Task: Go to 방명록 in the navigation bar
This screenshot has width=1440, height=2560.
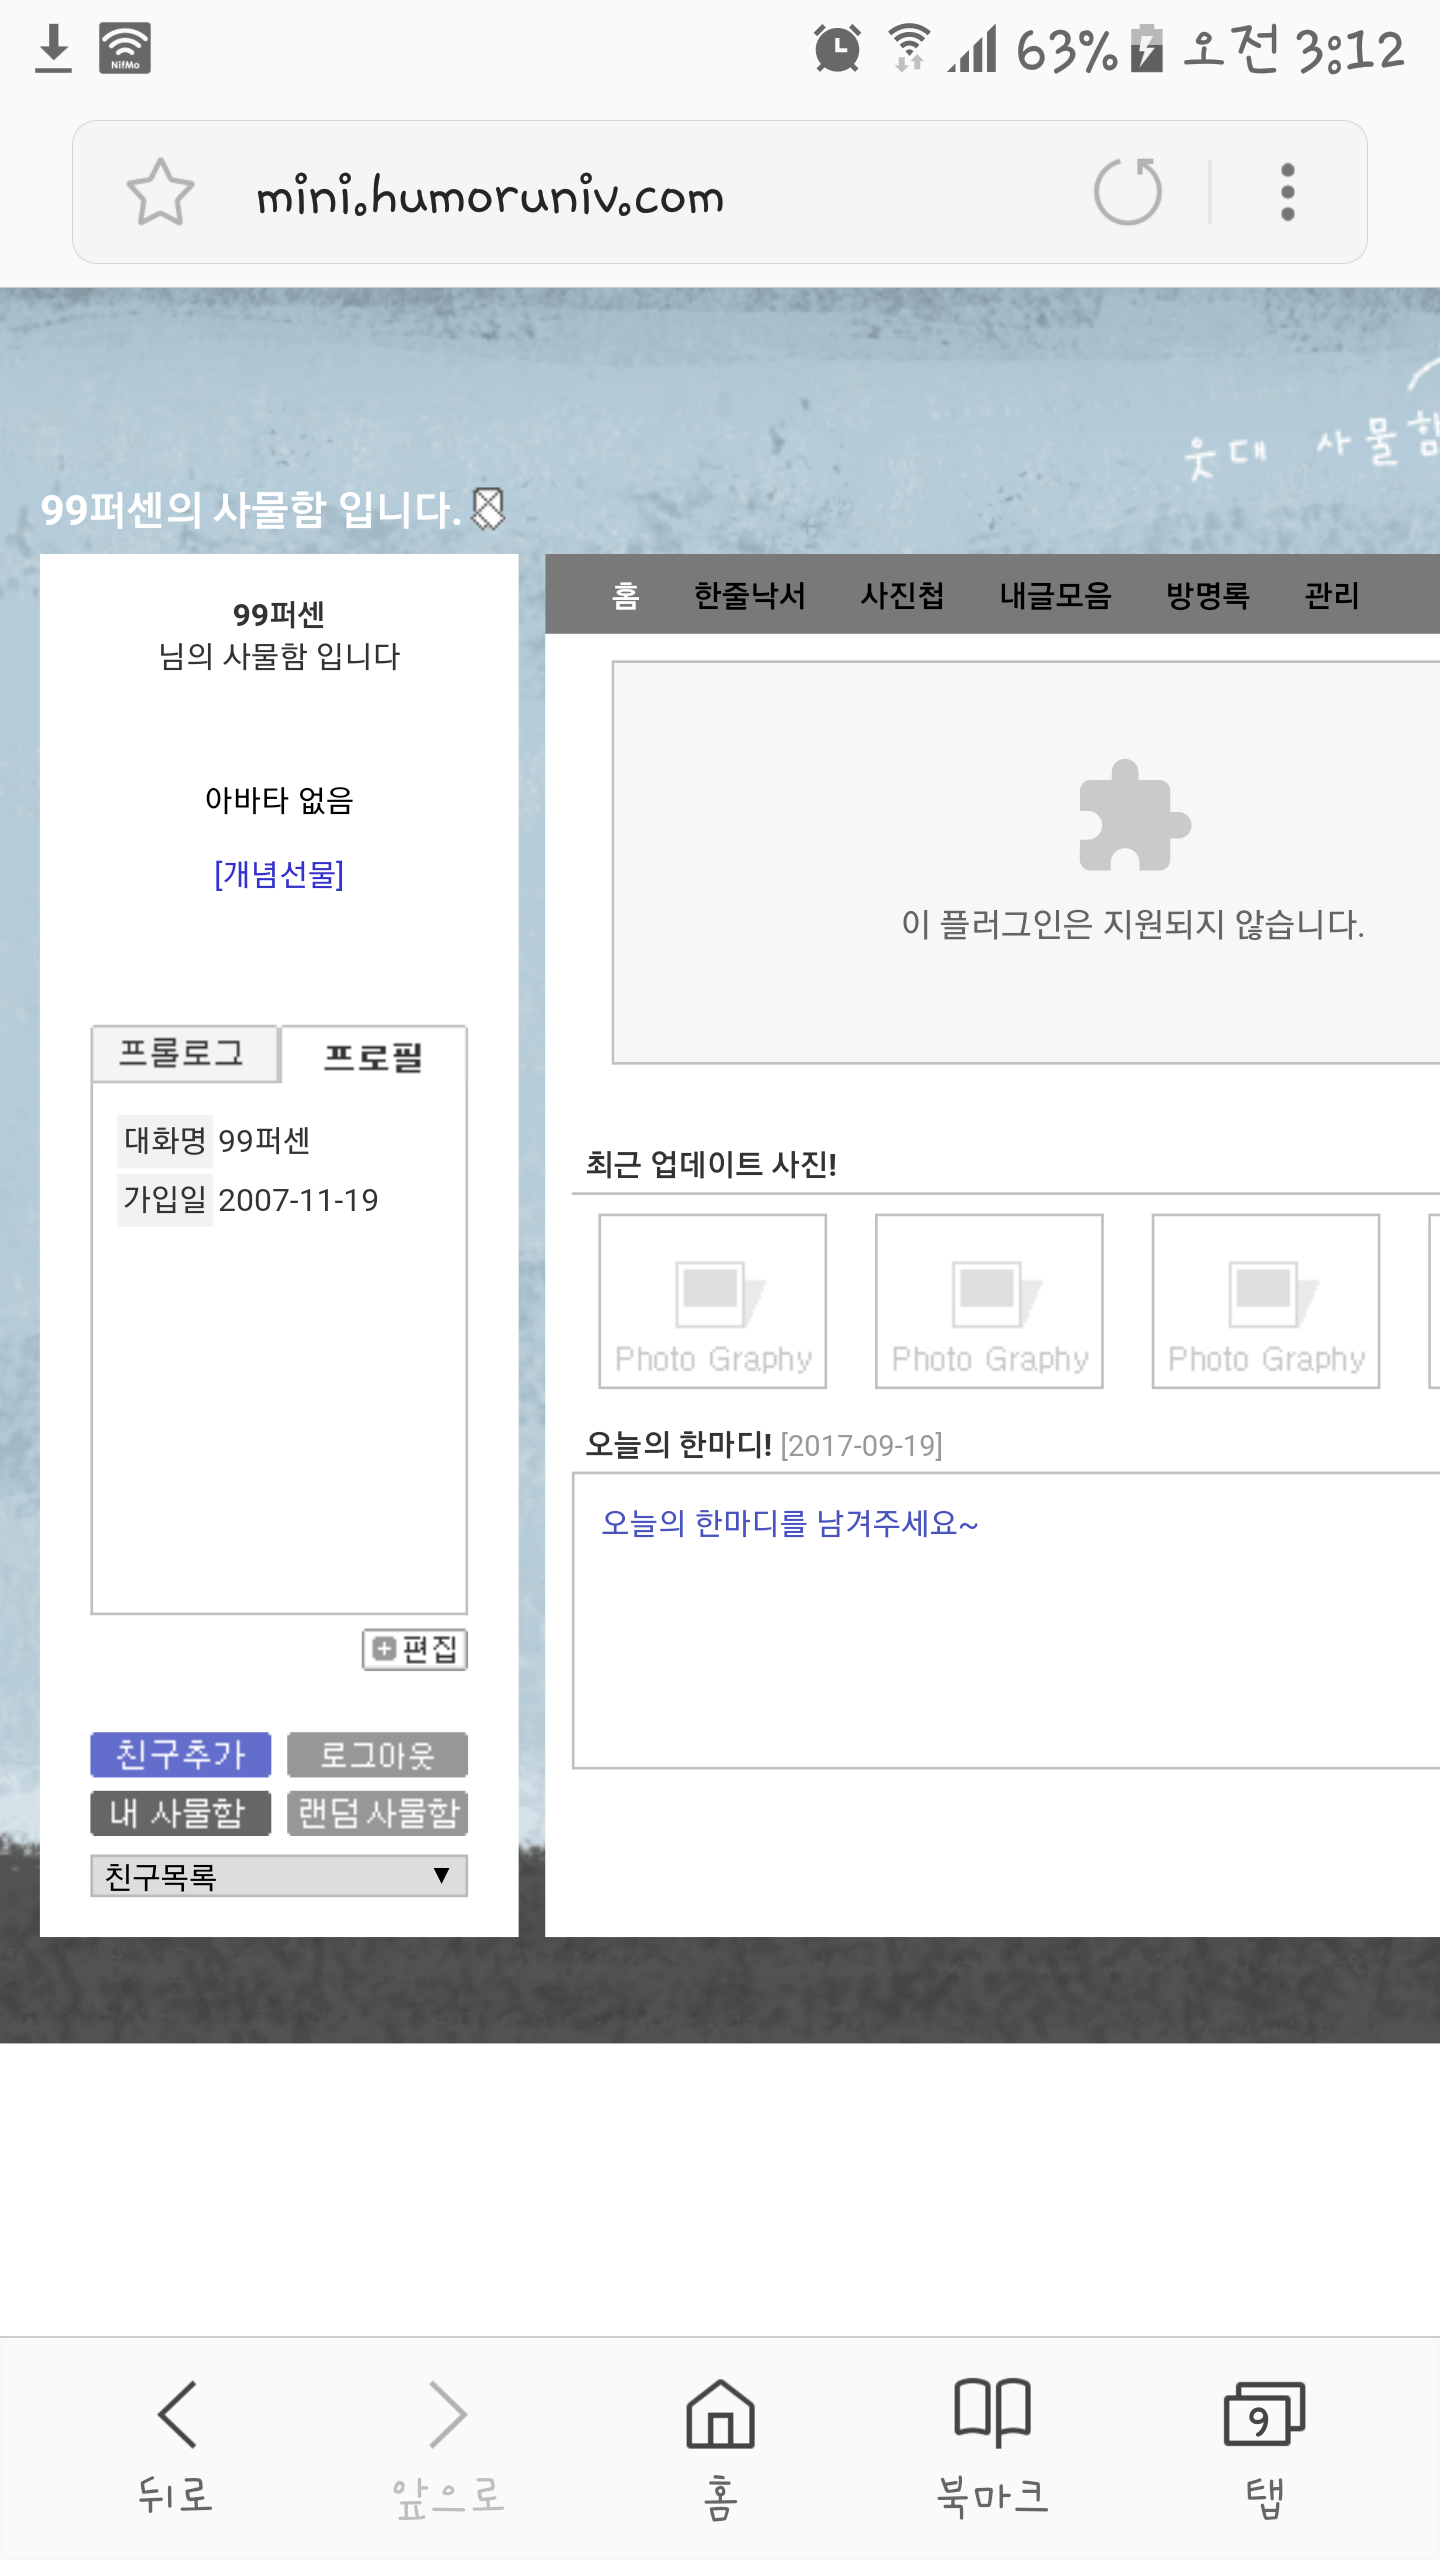Action: (1207, 595)
